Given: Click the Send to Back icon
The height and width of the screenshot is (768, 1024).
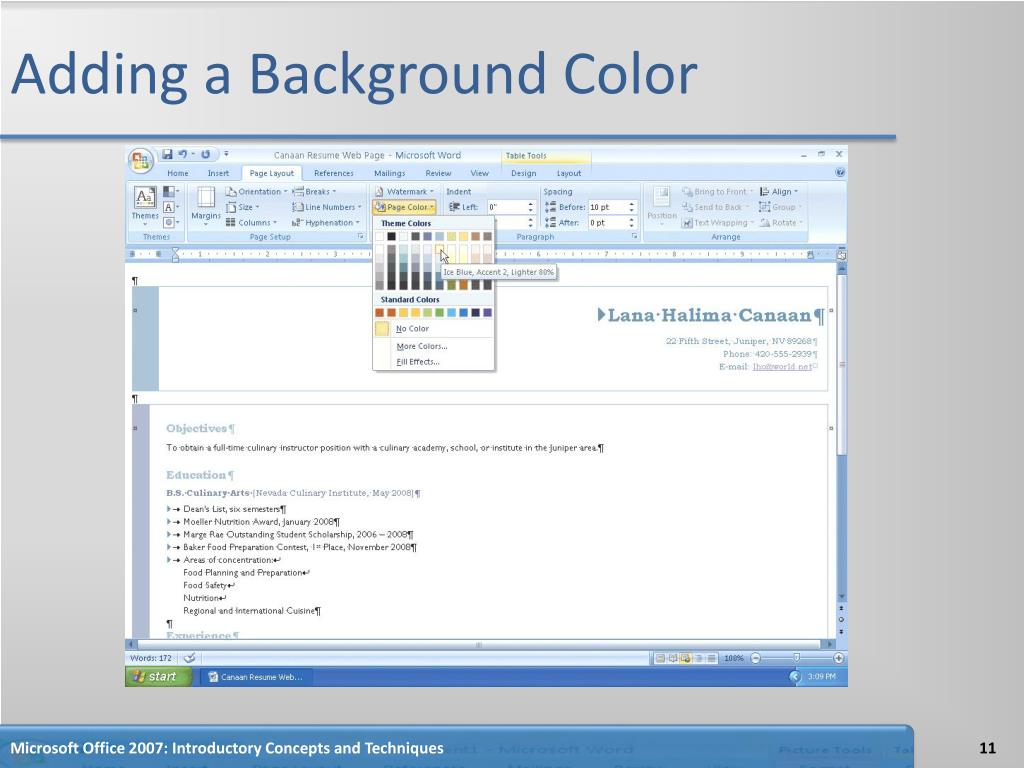Looking at the screenshot, I should click(687, 207).
